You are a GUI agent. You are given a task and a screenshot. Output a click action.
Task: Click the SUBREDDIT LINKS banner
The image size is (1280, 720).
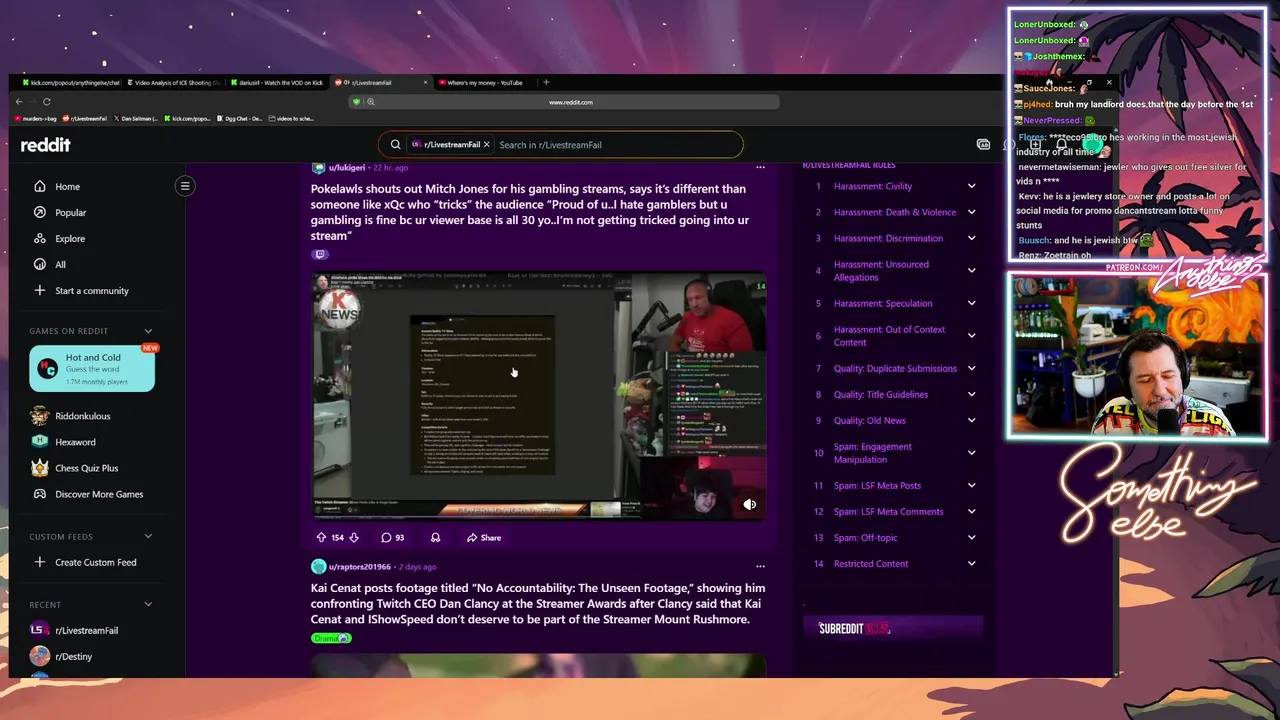coord(893,628)
